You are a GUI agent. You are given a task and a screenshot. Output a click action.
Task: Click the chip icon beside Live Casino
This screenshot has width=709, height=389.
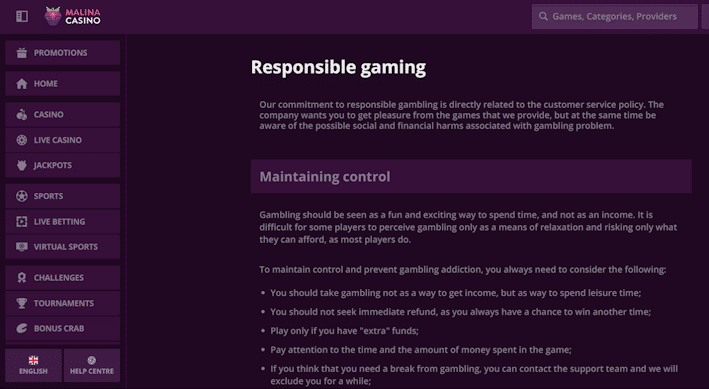click(x=22, y=140)
